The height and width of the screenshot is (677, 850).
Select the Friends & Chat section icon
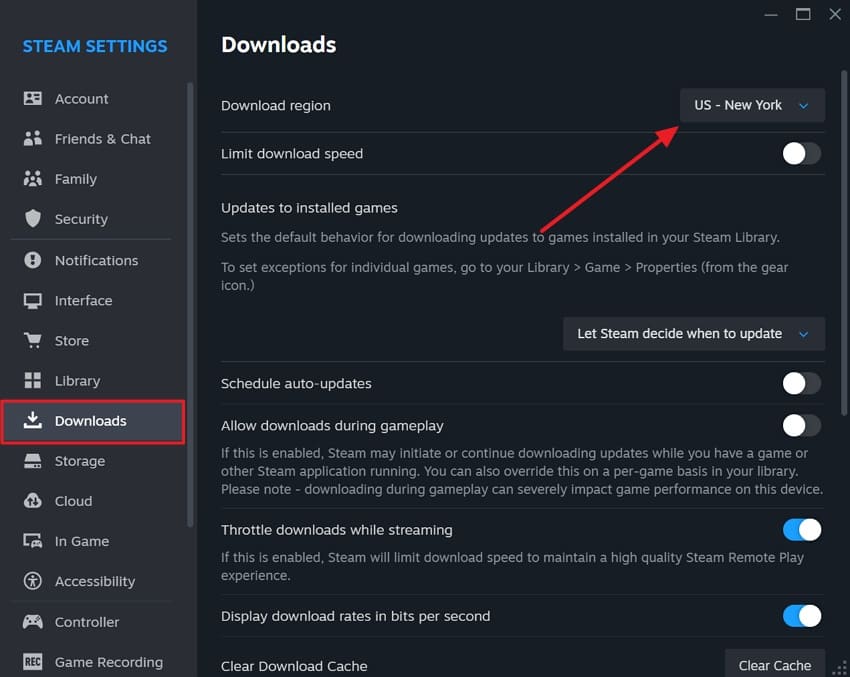pyautogui.click(x=34, y=138)
